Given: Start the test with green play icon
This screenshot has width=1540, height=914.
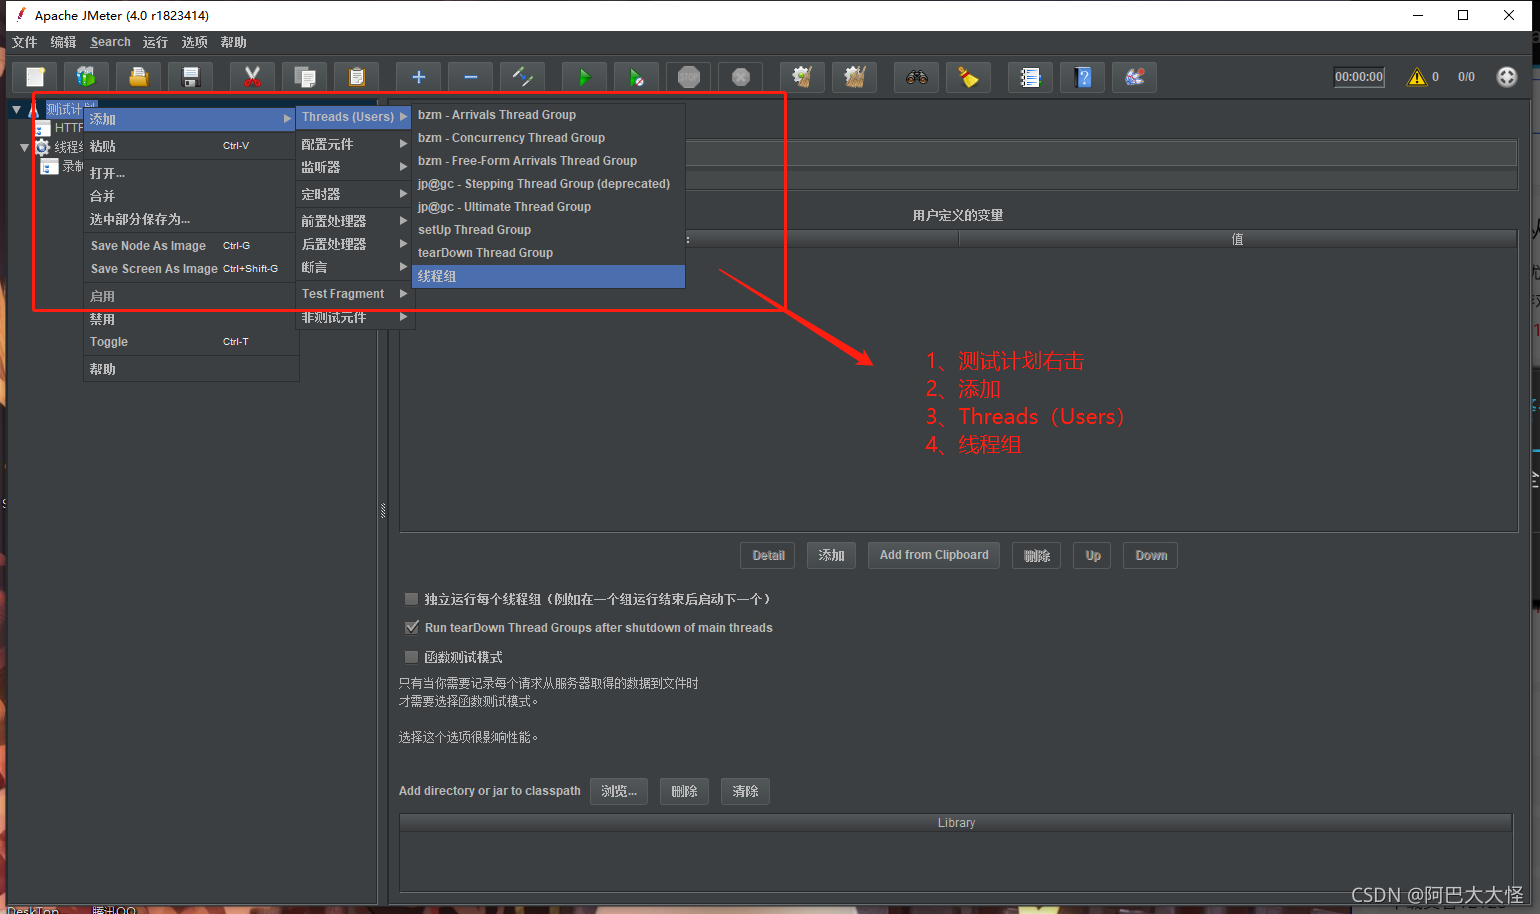Looking at the screenshot, I should (584, 77).
